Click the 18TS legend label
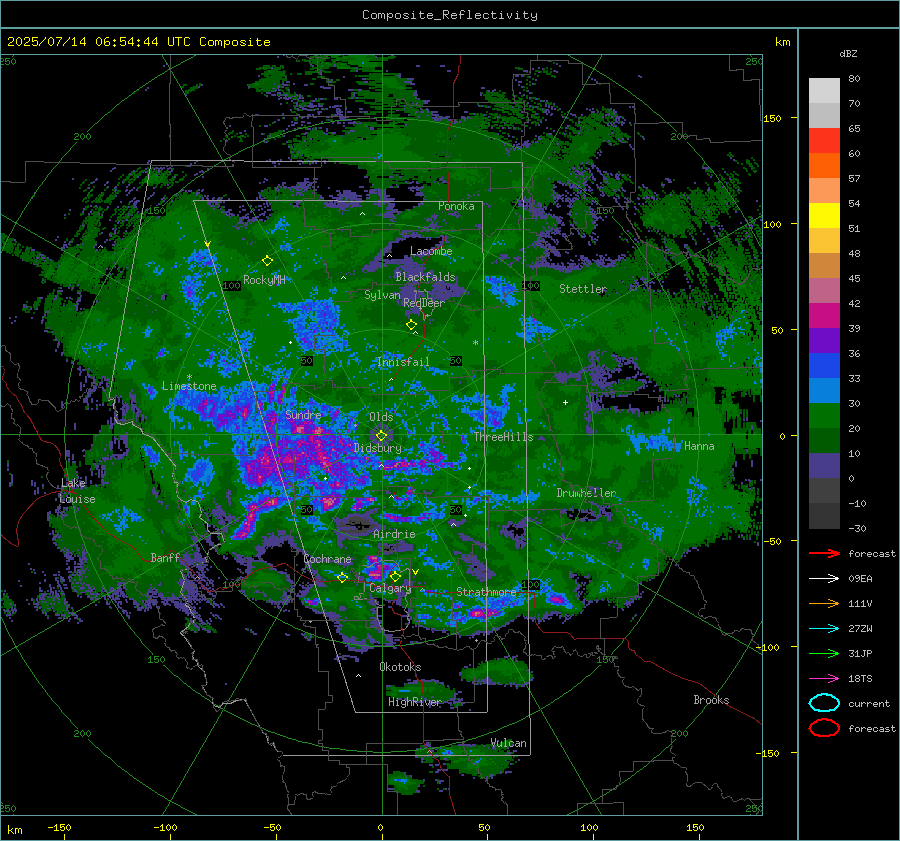Viewport: 900px width, 841px height. (860, 679)
